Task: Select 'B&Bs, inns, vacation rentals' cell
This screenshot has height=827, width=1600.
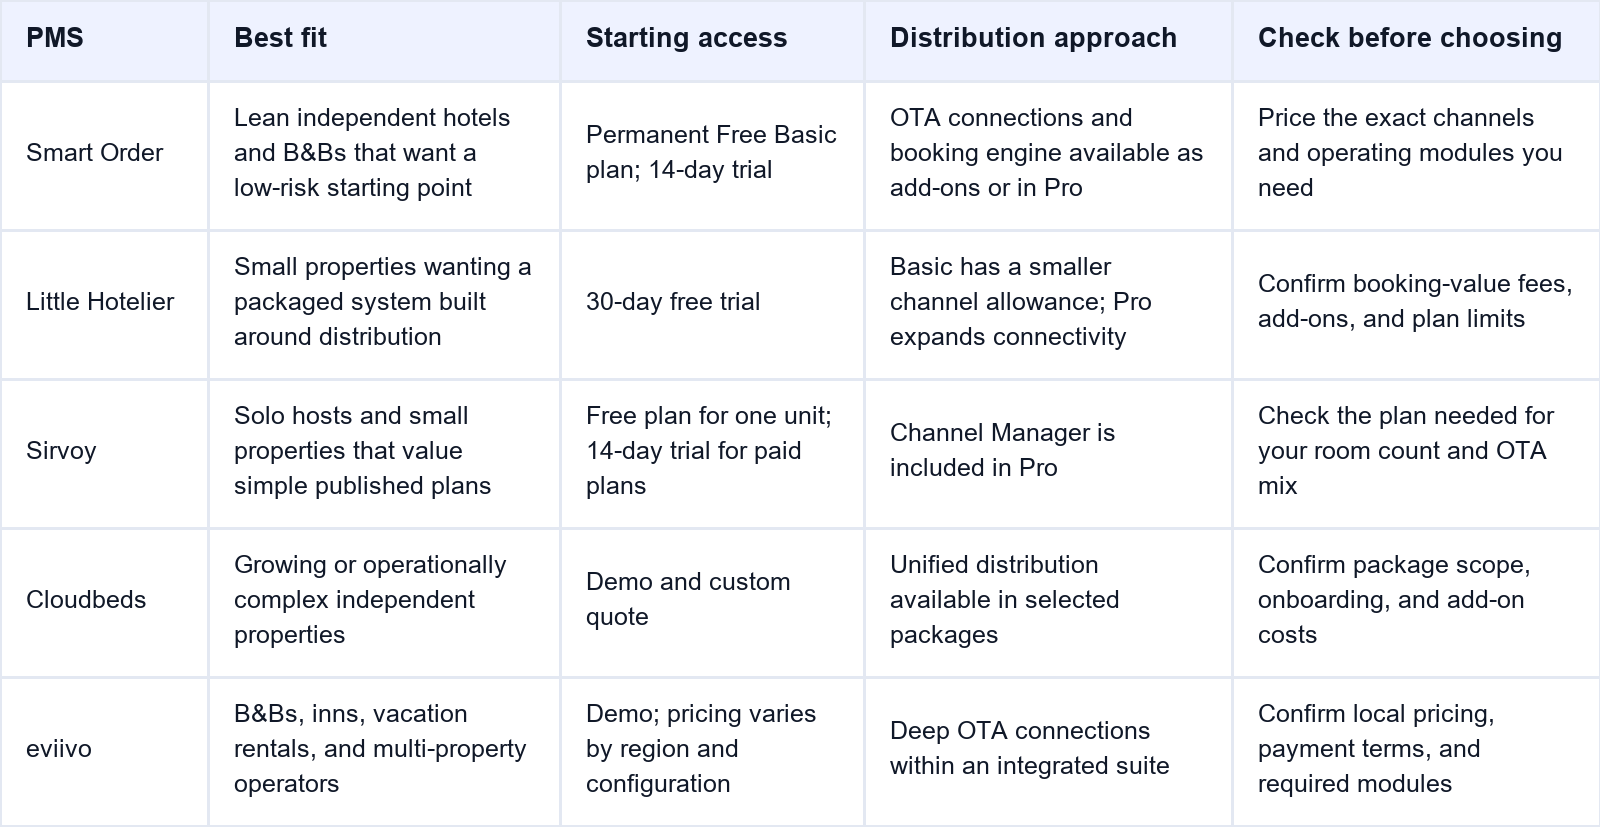Action: tap(384, 752)
